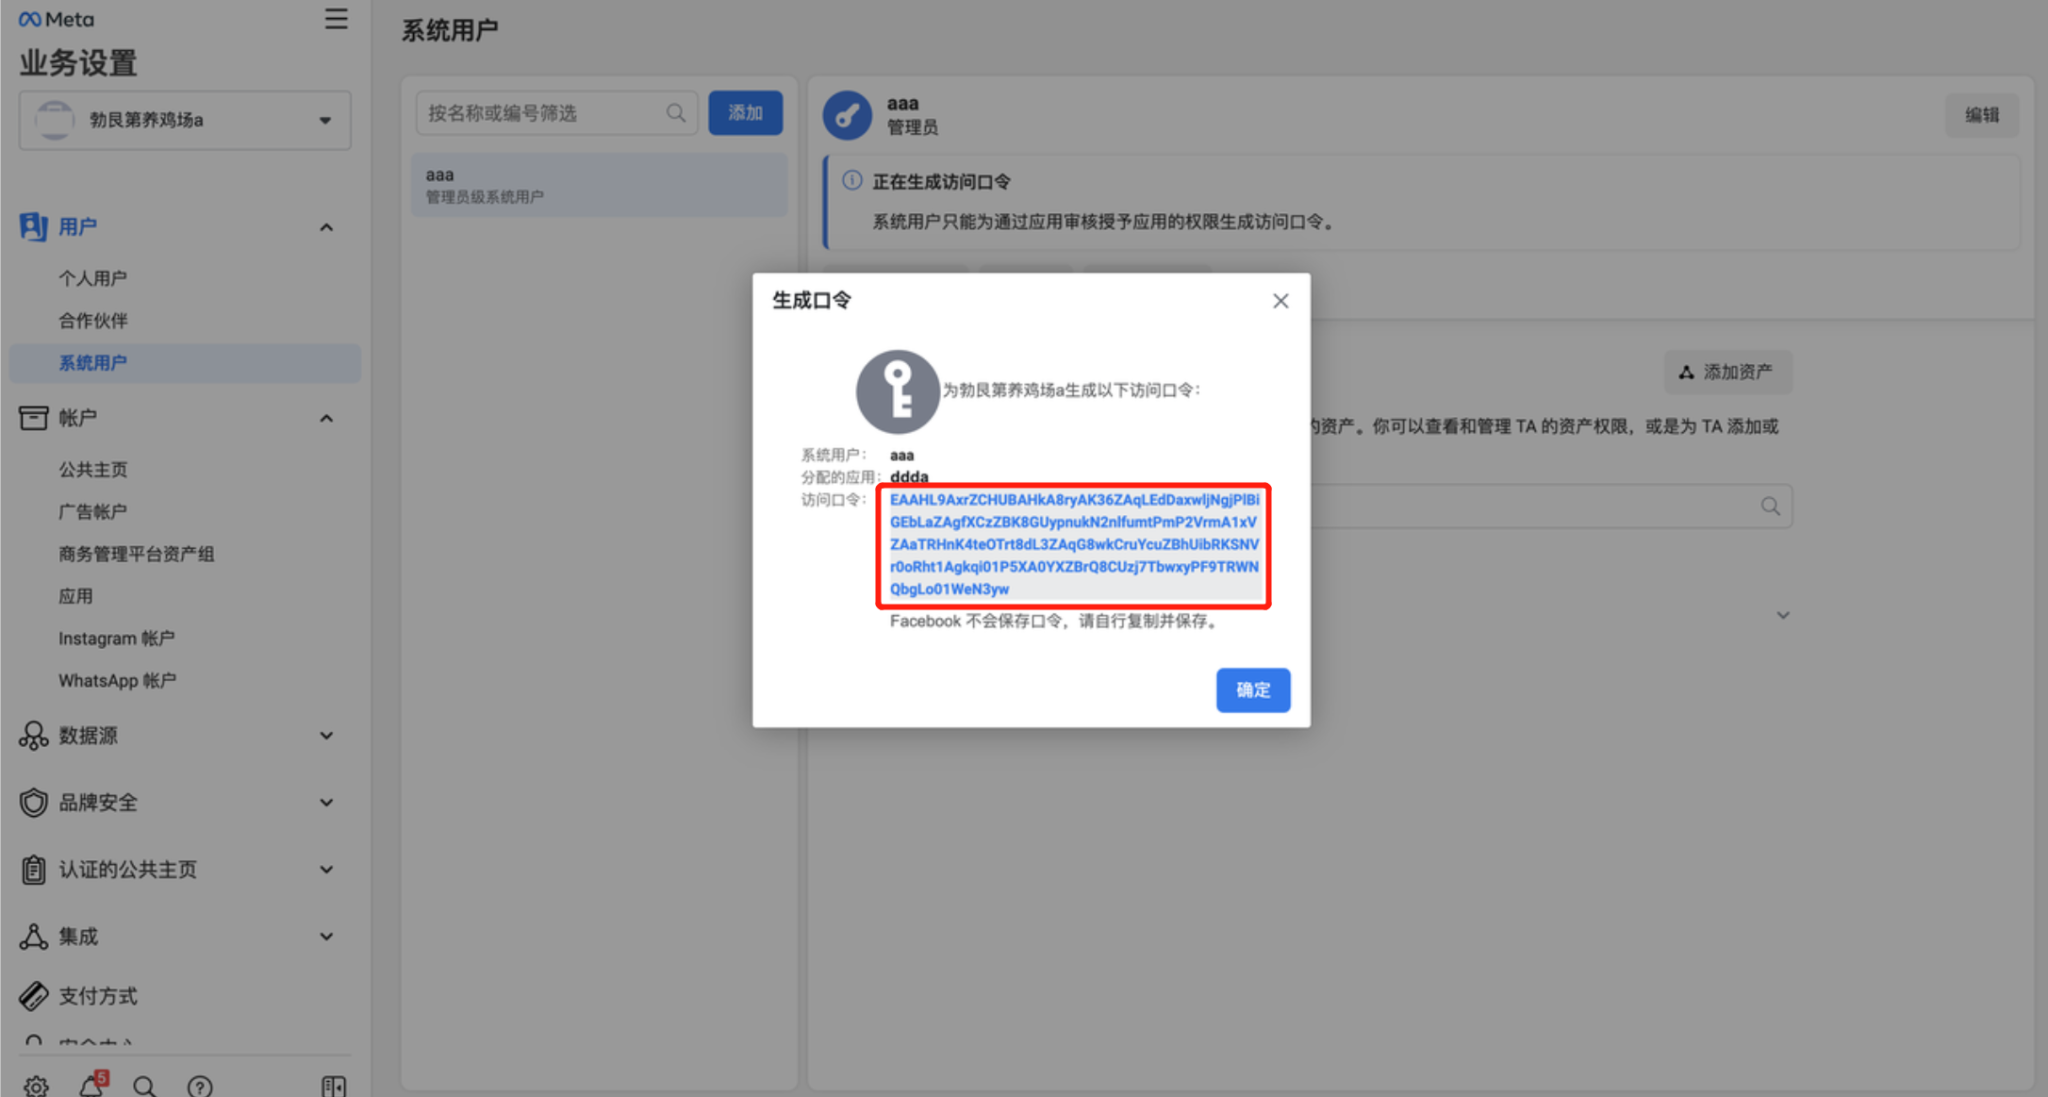Image resolution: width=2048 pixels, height=1097 pixels.
Task: Open the notifications bell icon
Action: [x=92, y=1084]
